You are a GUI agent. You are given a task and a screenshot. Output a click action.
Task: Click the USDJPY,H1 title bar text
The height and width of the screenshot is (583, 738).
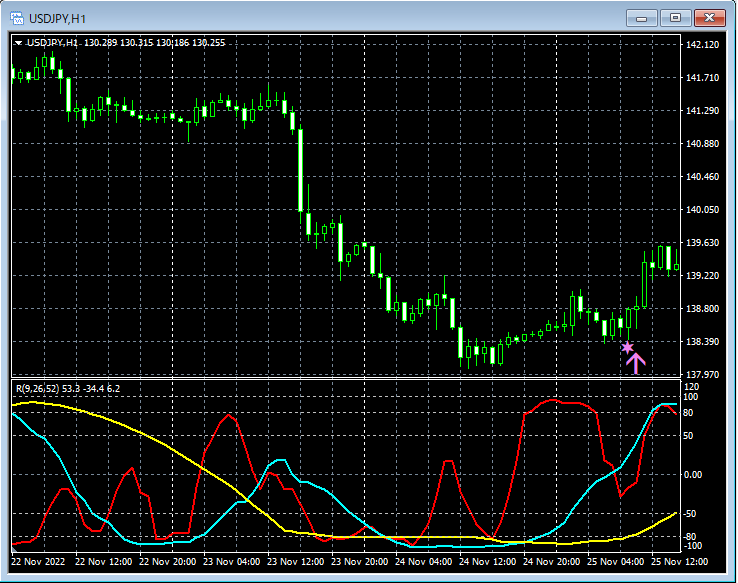(x=57, y=19)
